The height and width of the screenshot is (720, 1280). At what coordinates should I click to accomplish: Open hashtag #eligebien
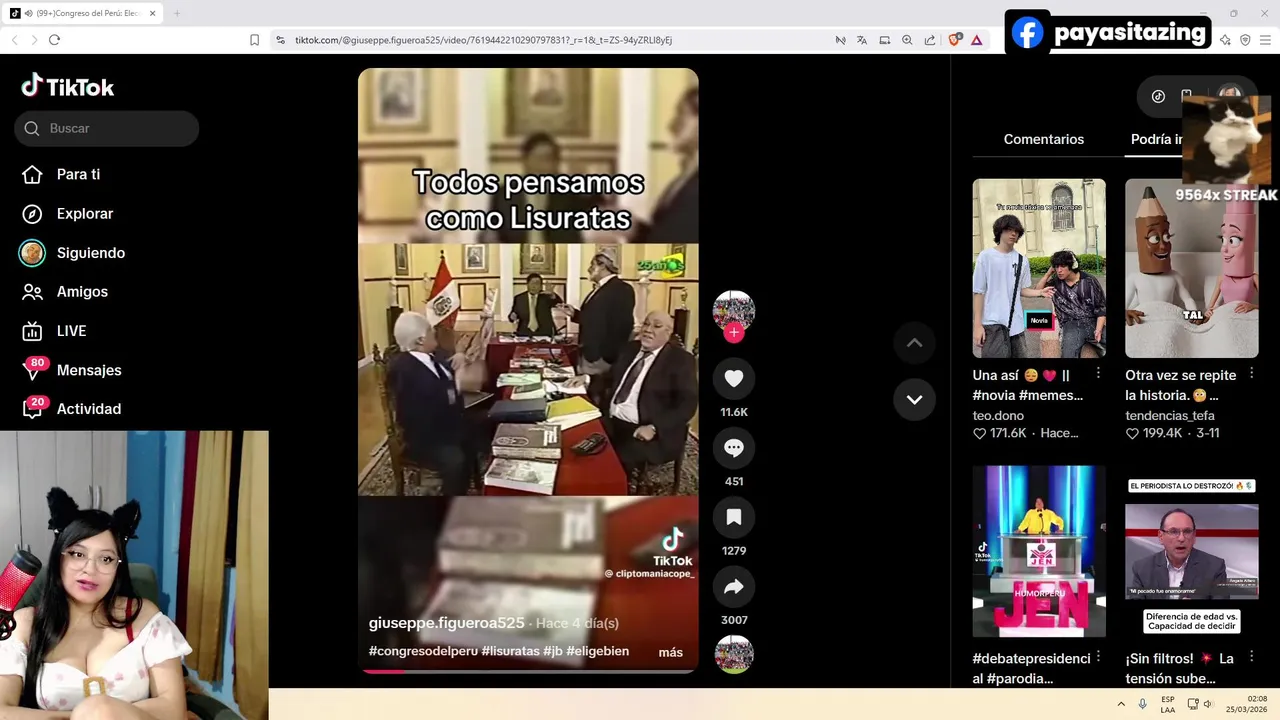598,651
